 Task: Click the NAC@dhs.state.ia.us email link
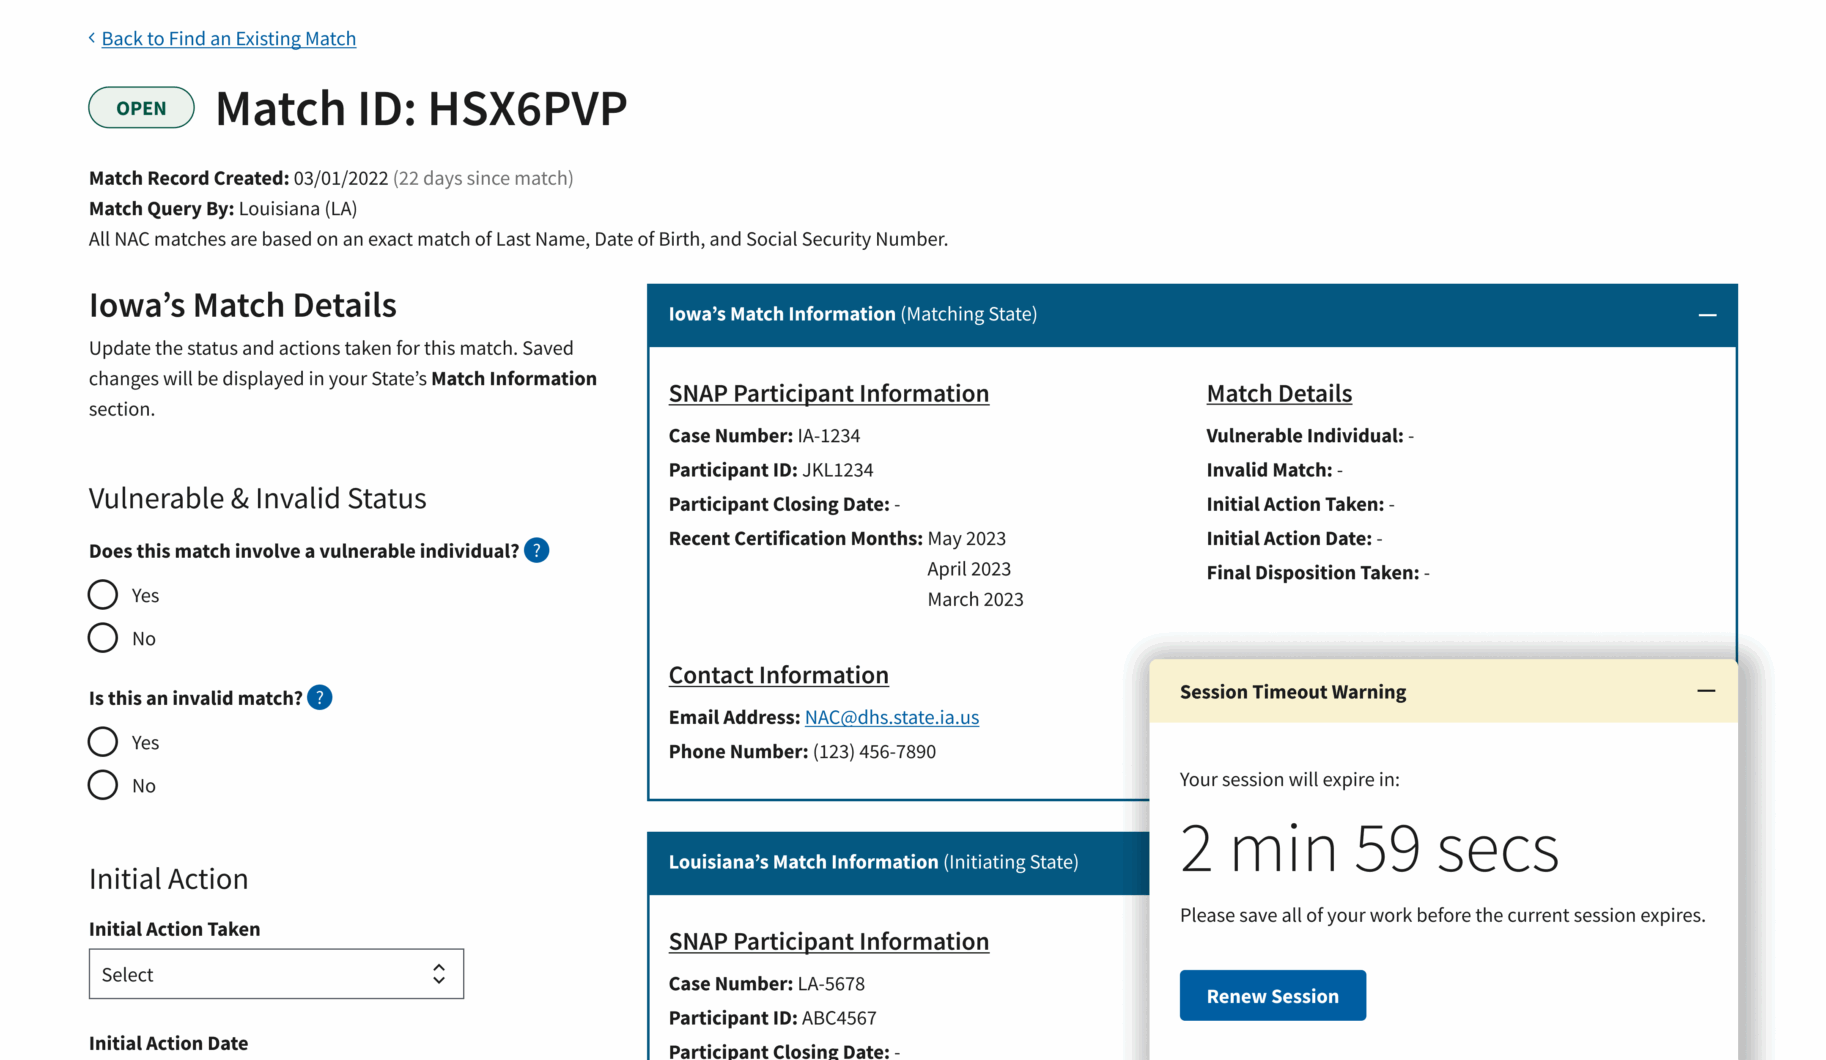891,717
